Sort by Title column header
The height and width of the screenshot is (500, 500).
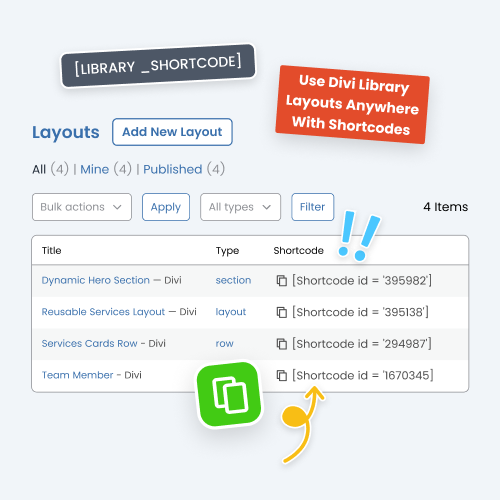[x=51, y=250]
